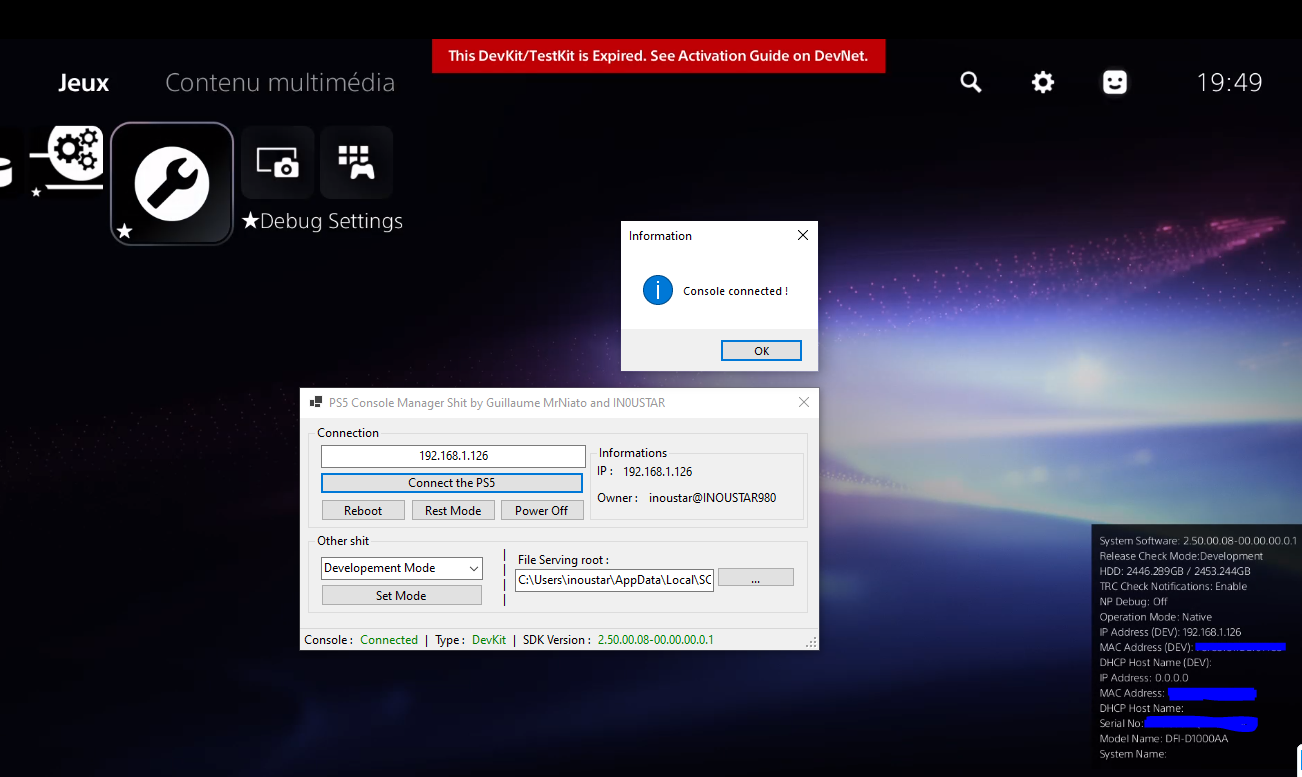The width and height of the screenshot is (1302, 777).
Task: Click the 19:49 clock
Action: tap(1229, 82)
